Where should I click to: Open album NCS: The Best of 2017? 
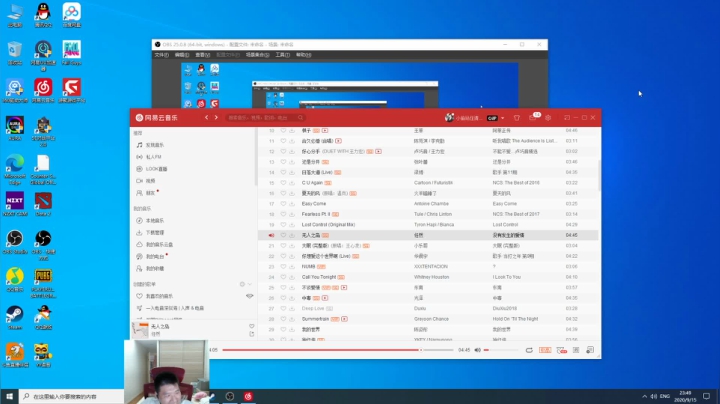(516, 214)
